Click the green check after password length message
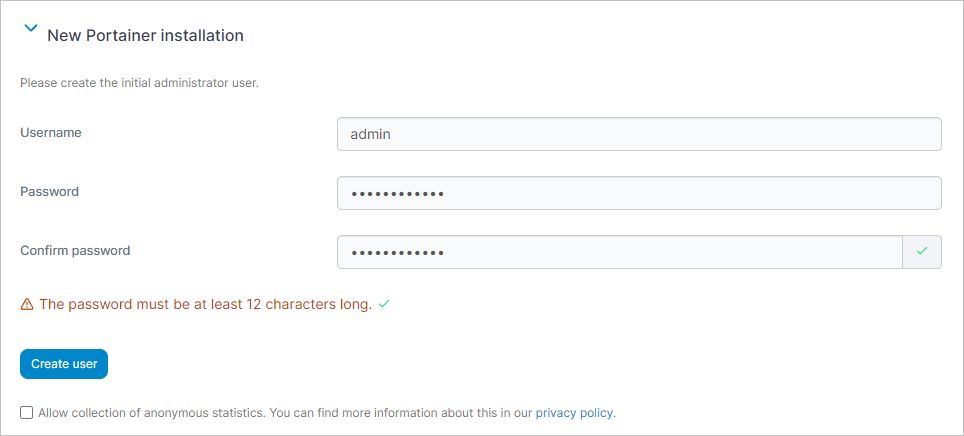Screen dimensions: 964x436 click(384, 304)
